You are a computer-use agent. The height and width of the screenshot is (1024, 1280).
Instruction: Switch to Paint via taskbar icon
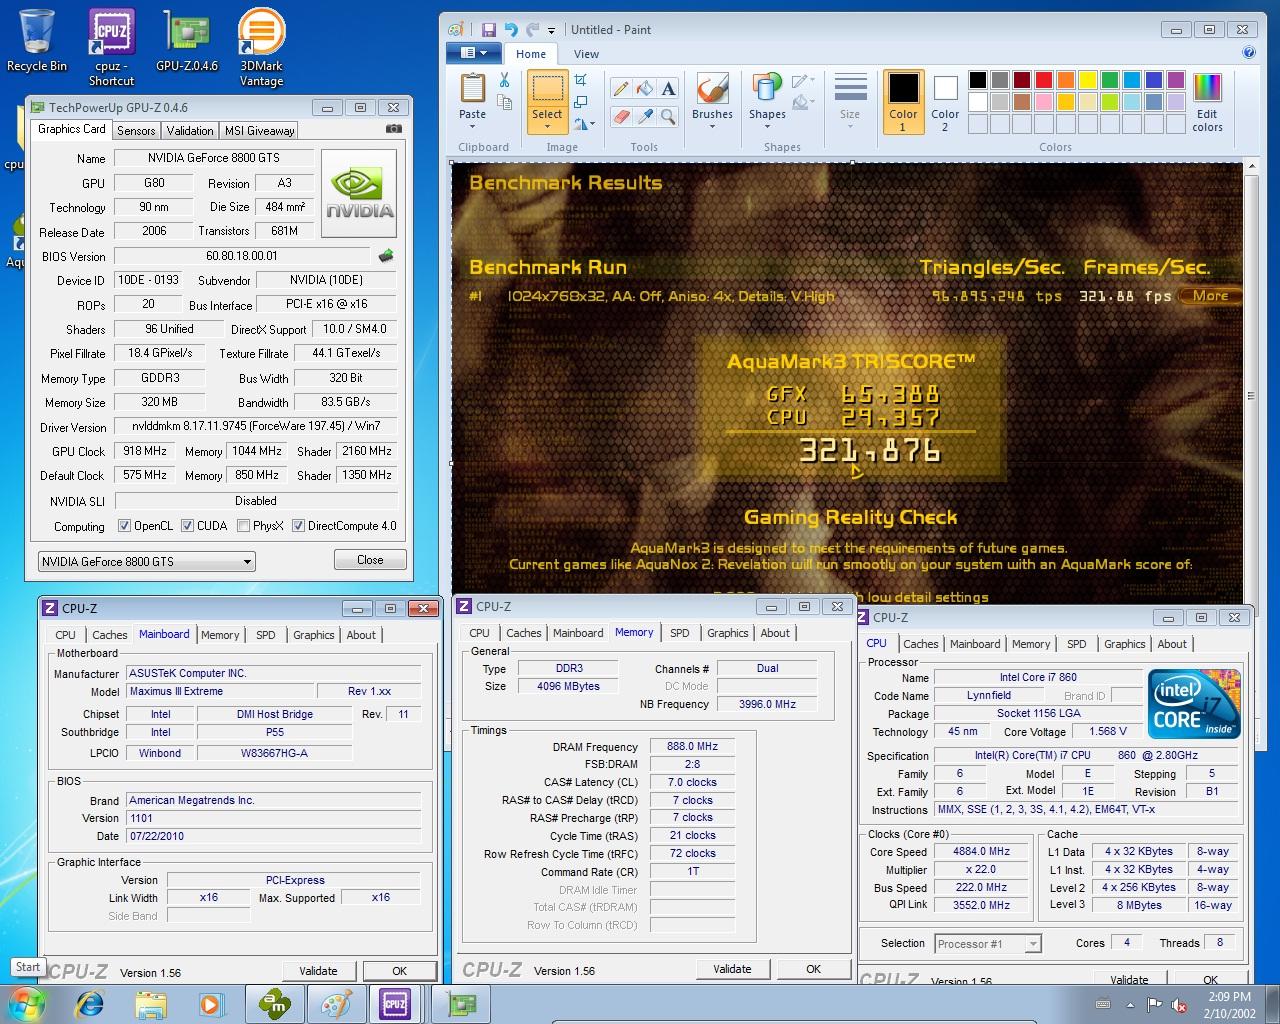tap(335, 1003)
